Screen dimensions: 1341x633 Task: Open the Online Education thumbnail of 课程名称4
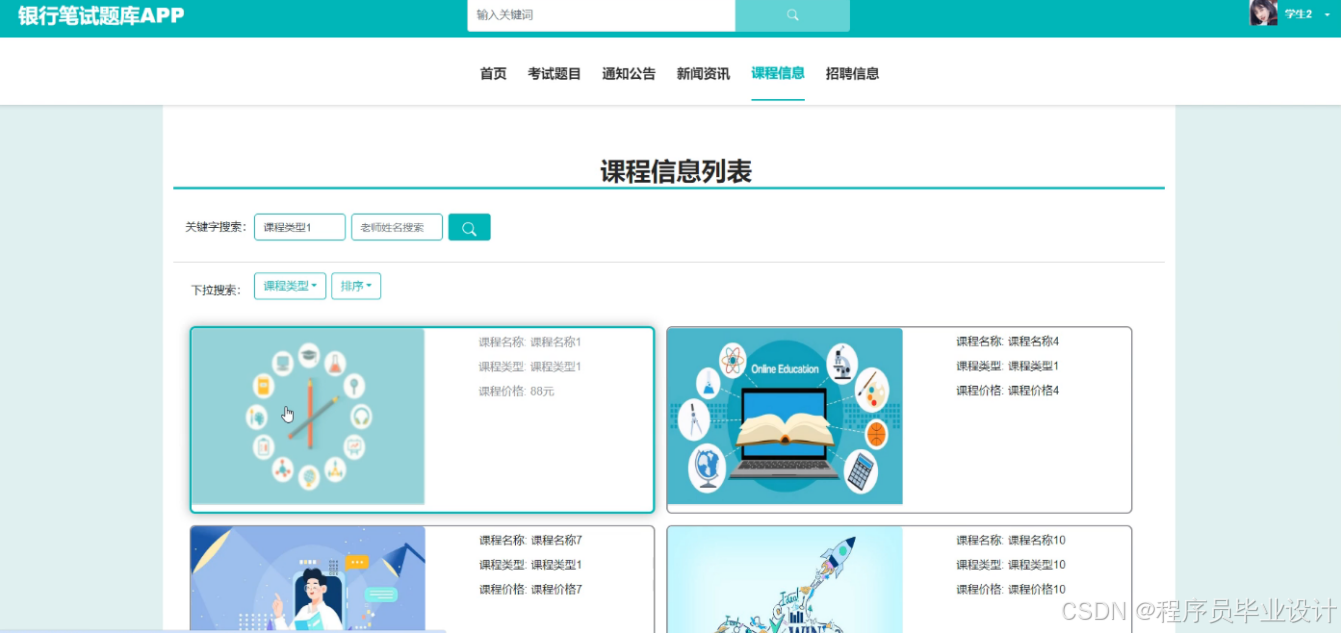tap(784, 417)
